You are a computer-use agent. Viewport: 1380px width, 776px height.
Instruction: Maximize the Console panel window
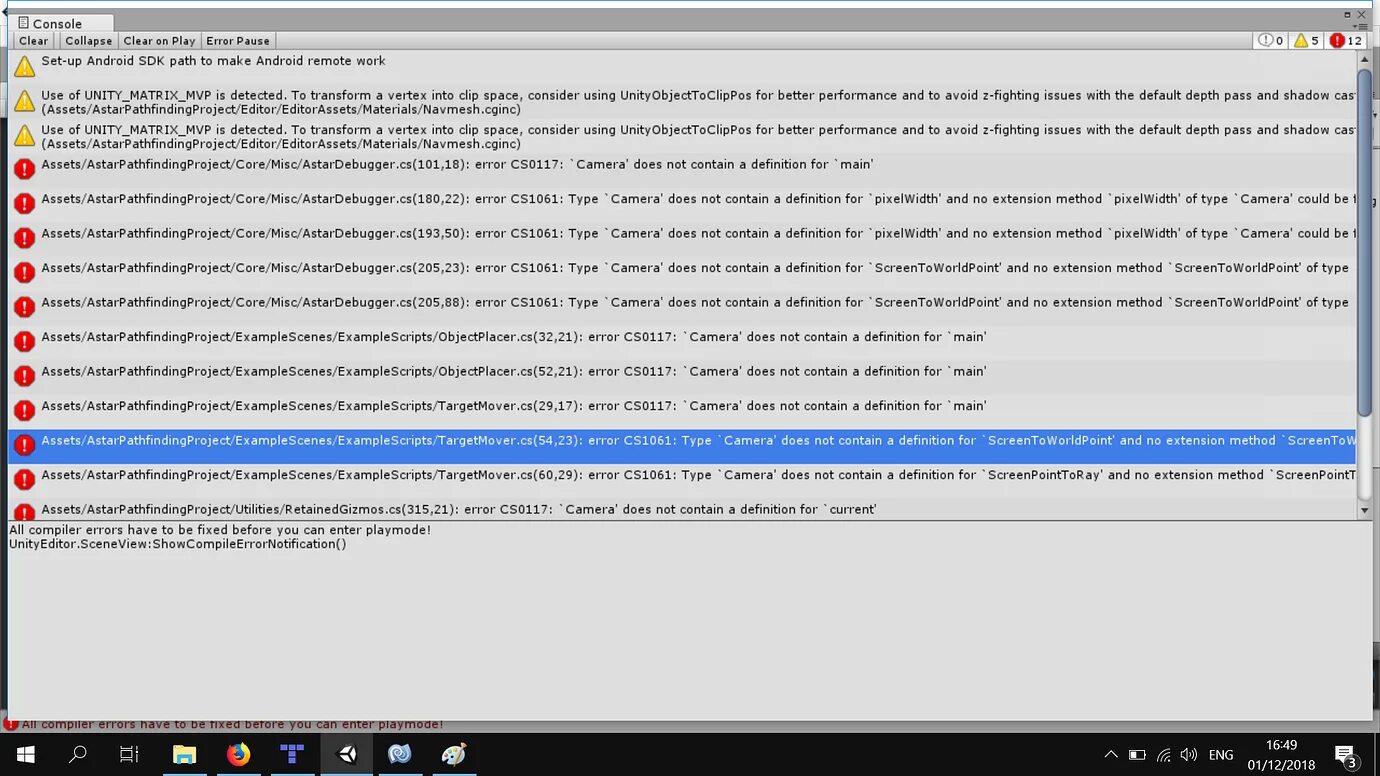[x=1347, y=14]
